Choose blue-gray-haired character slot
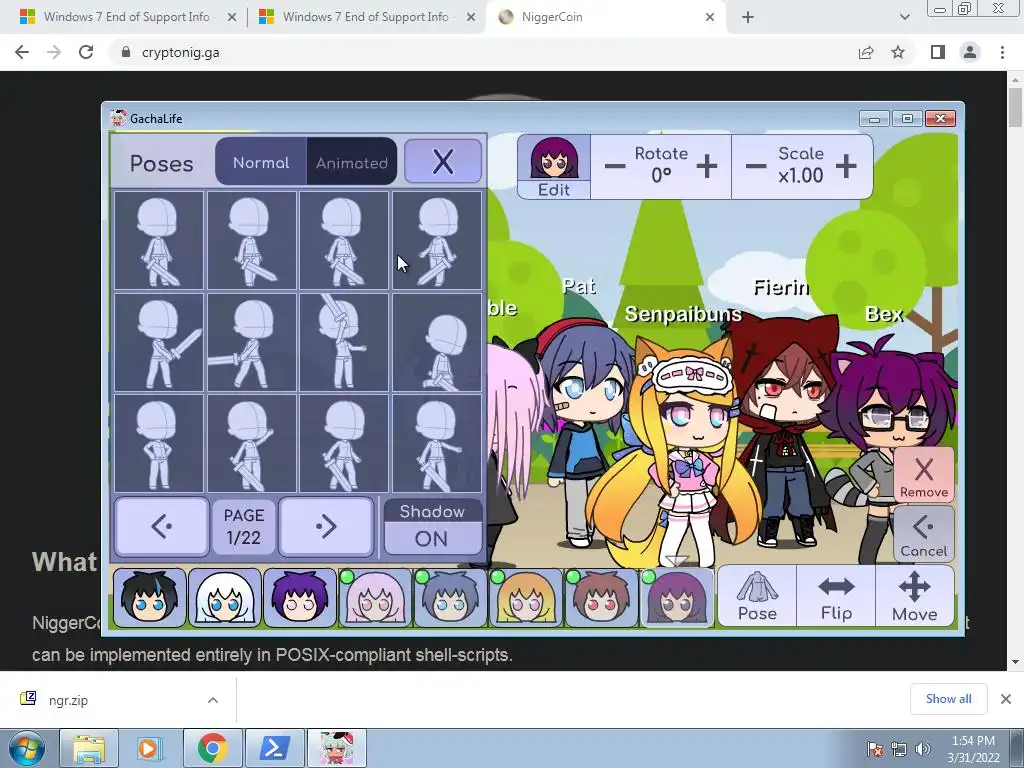 point(450,598)
